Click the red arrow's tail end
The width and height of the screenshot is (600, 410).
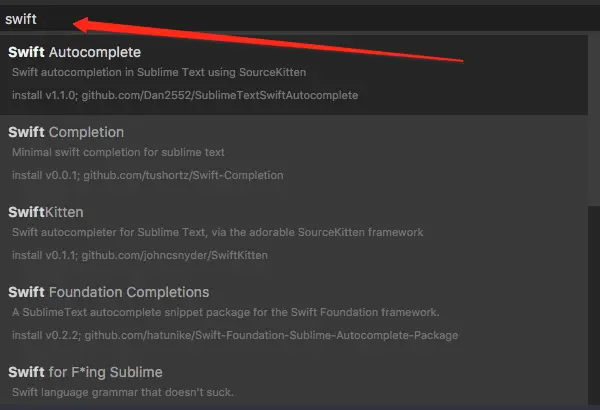click(461, 59)
